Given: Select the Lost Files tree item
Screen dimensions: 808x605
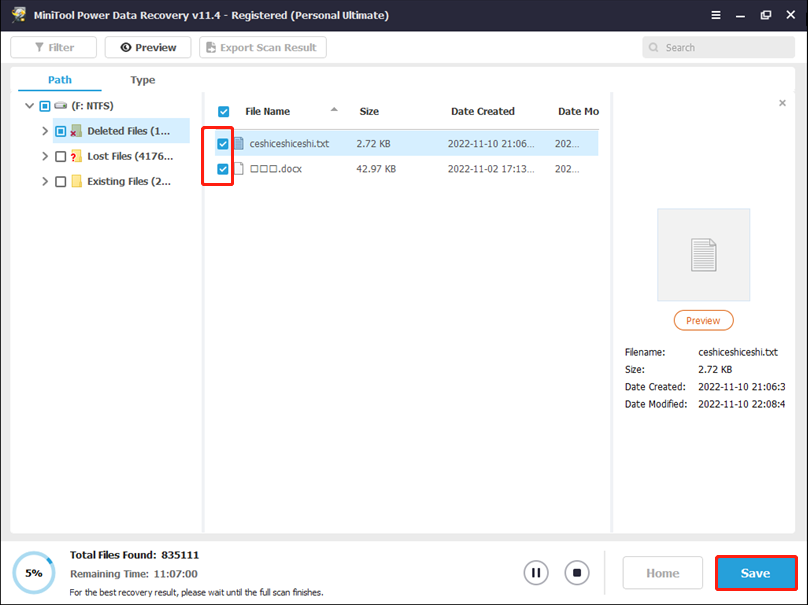Looking at the screenshot, I should [x=130, y=156].
